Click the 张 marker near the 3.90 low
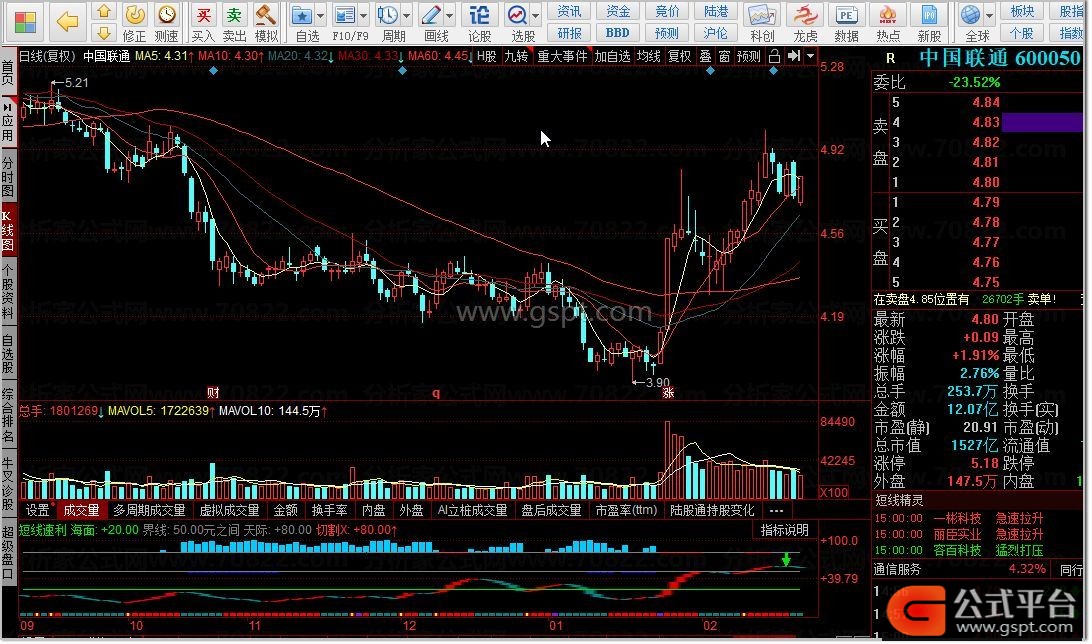The height and width of the screenshot is (644, 1092). tap(668, 393)
